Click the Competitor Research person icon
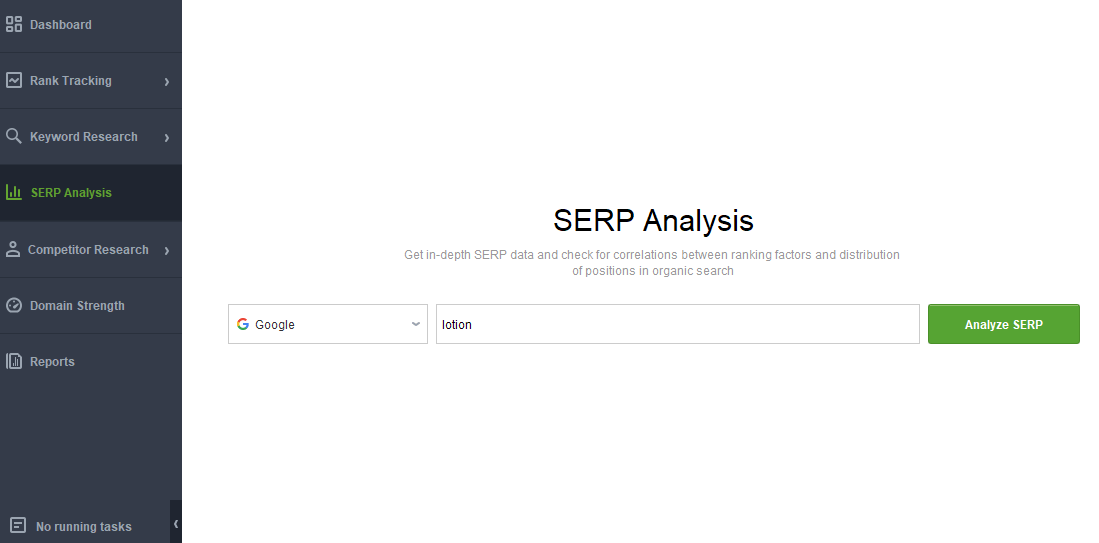This screenshot has height=543, width=1099. (13, 249)
